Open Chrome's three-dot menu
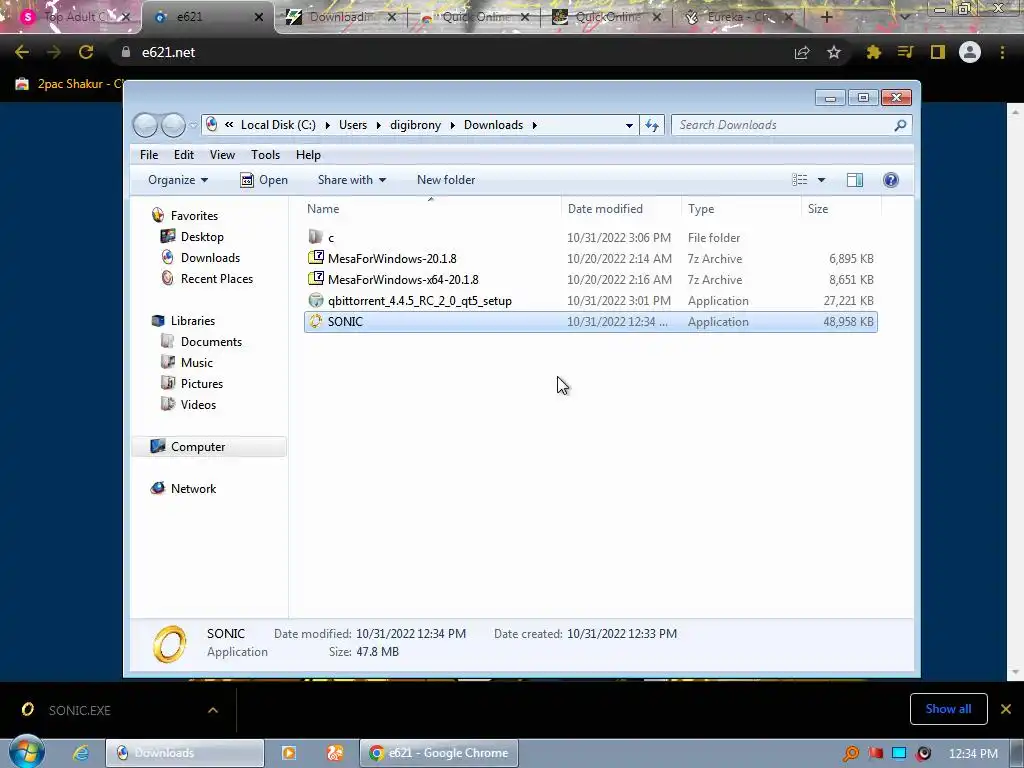The image size is (1024, 768). [x=1002, y=52]
